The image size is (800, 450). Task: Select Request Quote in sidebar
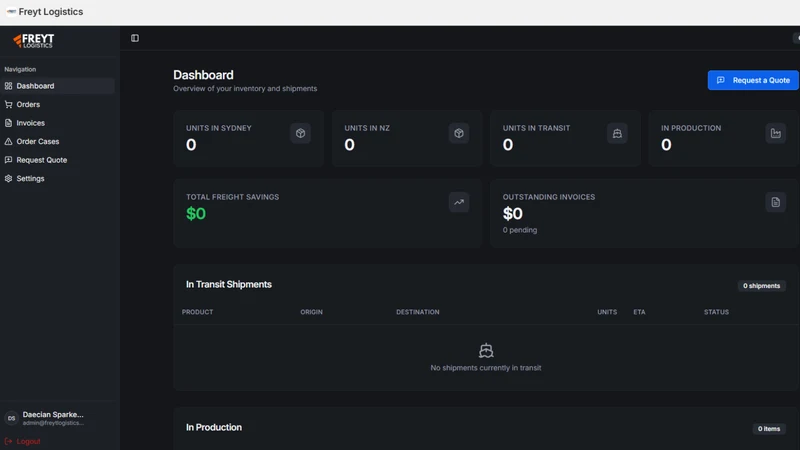(x=57, y=160)
